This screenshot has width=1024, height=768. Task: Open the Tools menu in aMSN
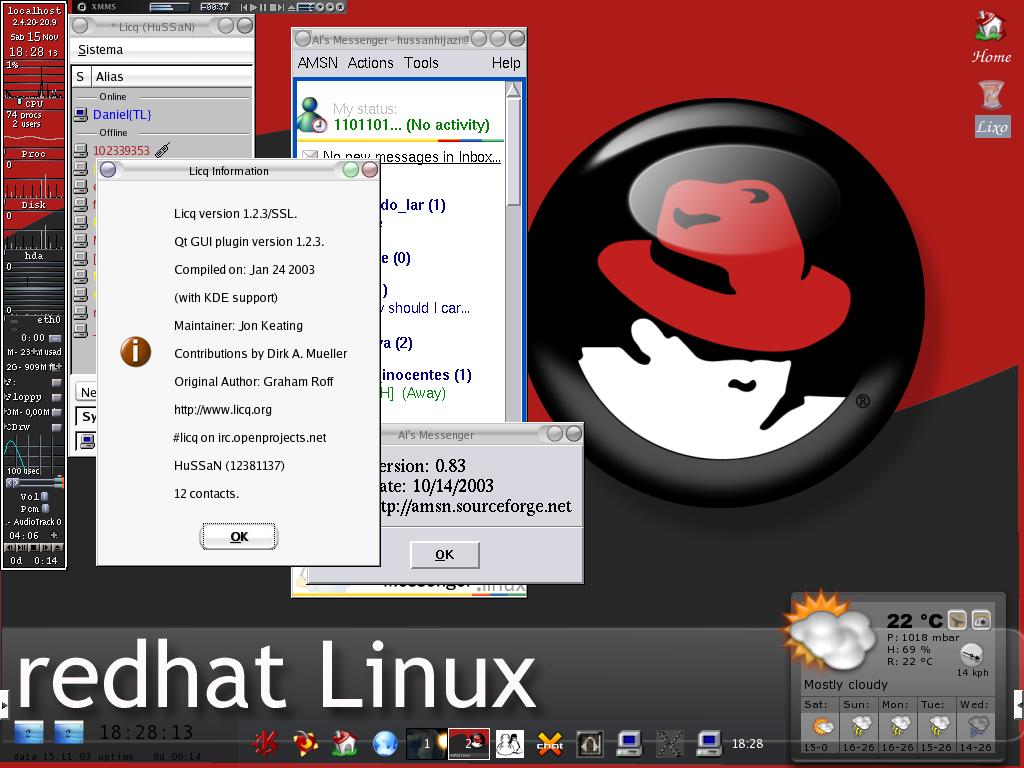[421, 63]
